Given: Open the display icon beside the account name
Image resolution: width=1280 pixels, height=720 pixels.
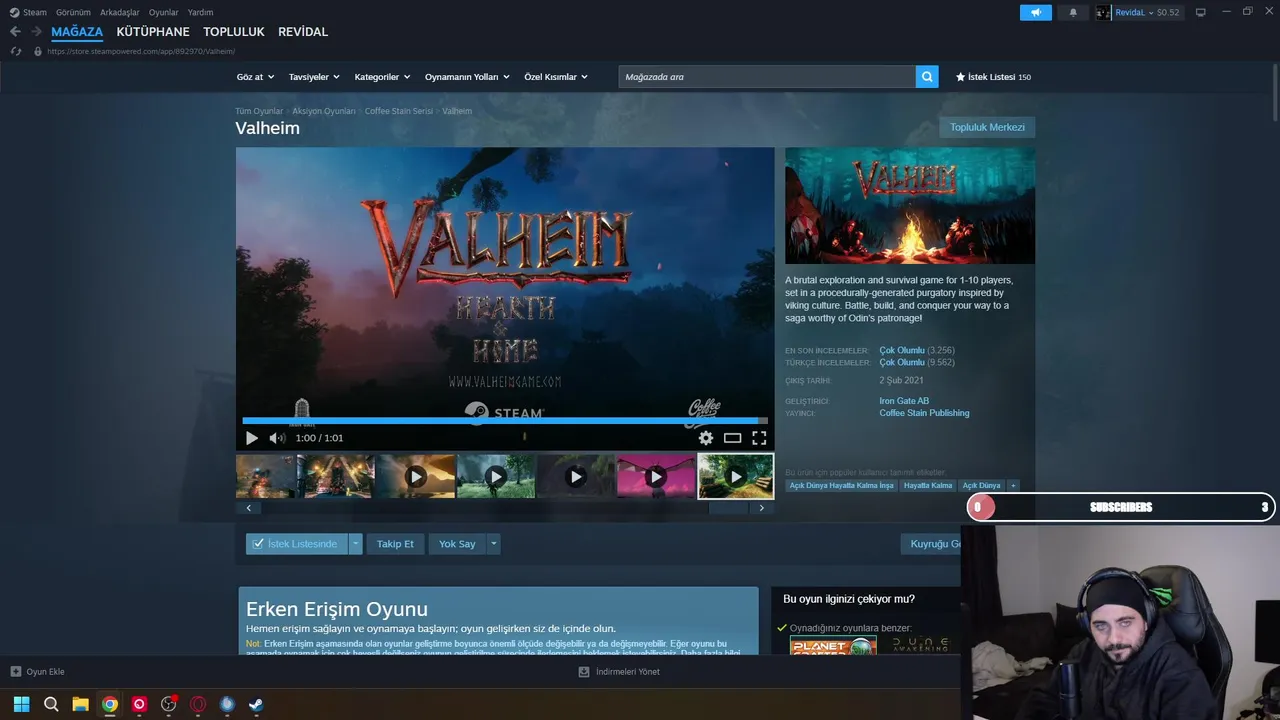Looking at the screenshot, I should pyautogui.click(x=1201, y=12).
